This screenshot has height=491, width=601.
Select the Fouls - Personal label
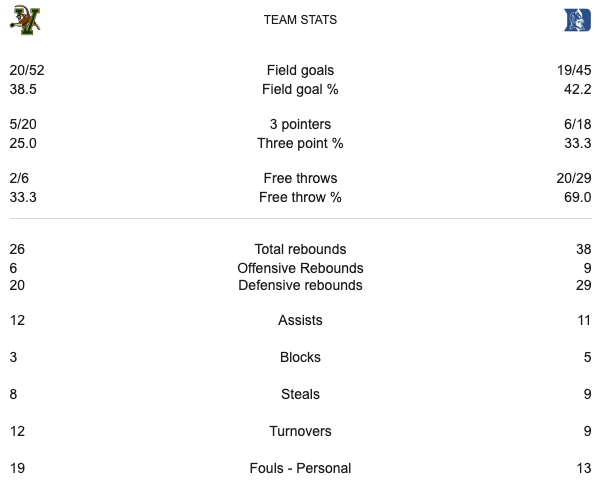(x=300, y=468)
